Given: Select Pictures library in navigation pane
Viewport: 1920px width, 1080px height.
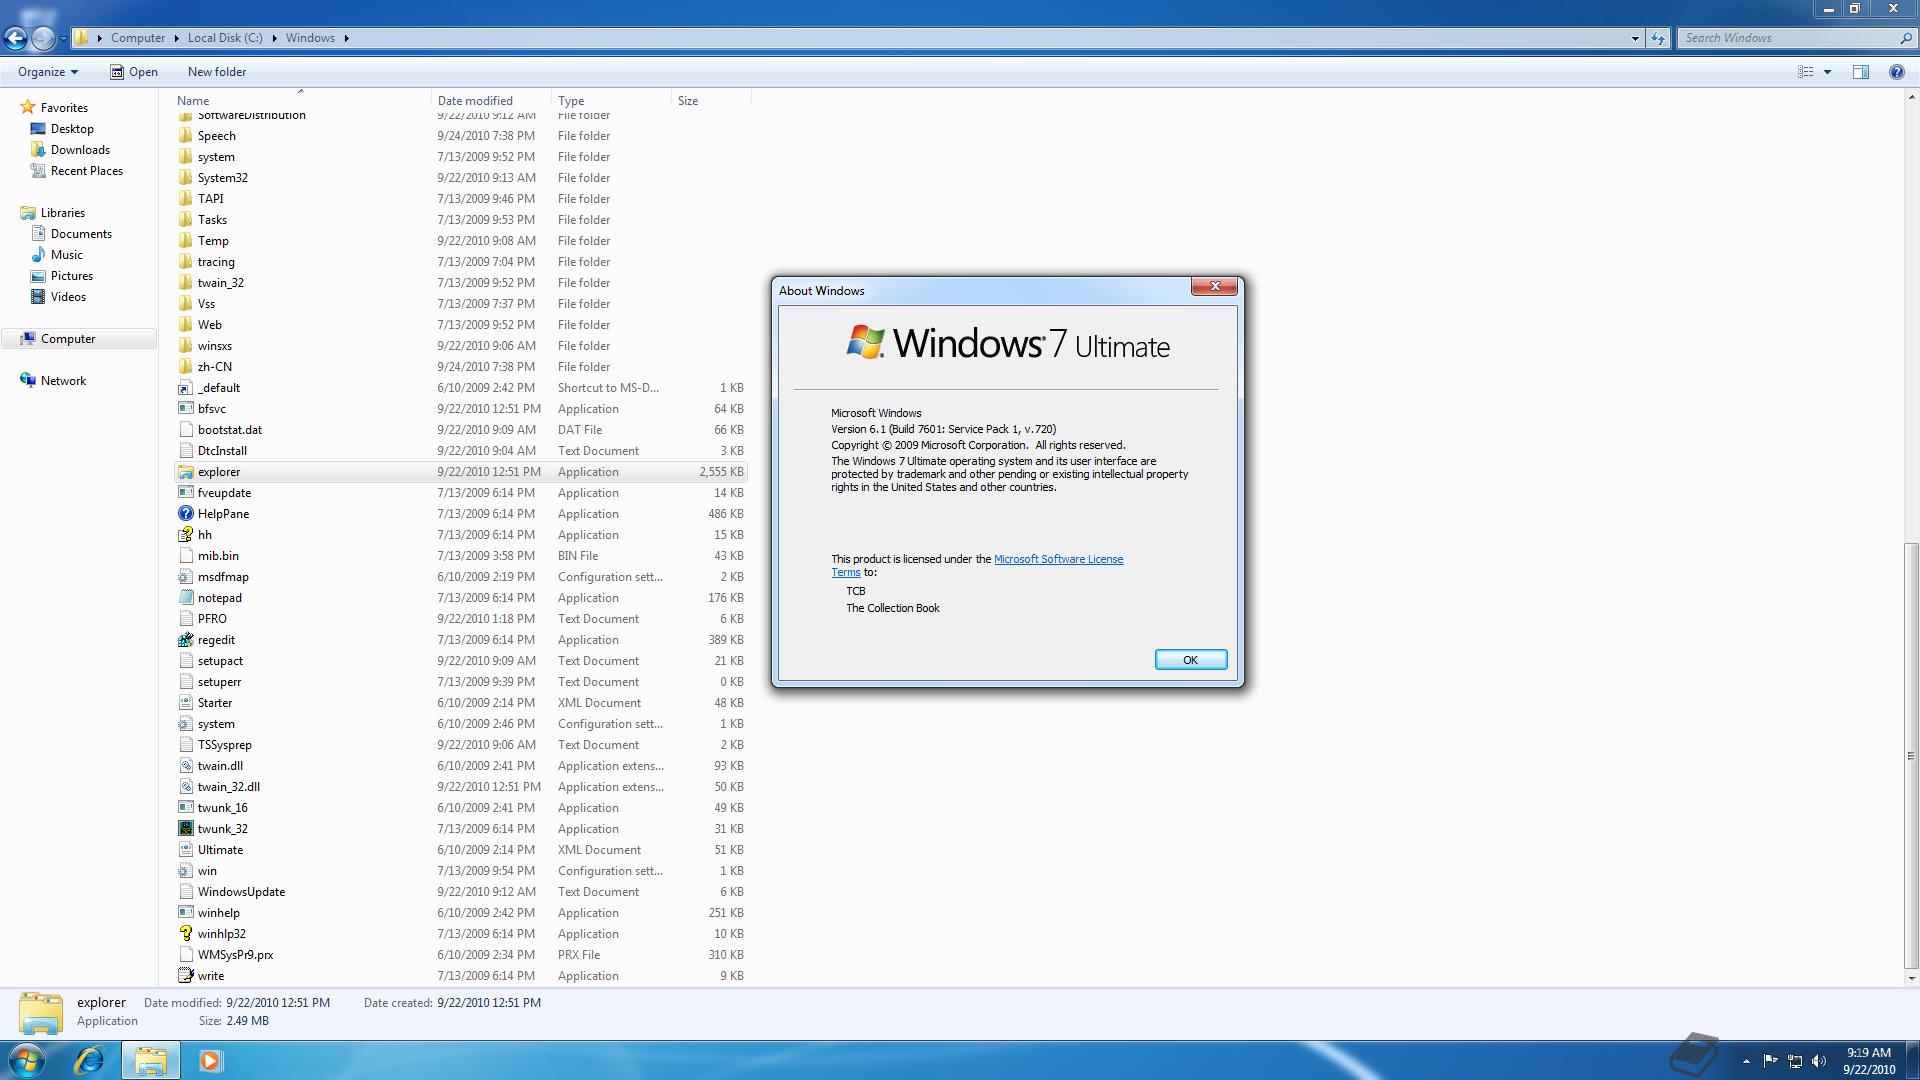Looking at the screenshot, I should coord(72,276).
